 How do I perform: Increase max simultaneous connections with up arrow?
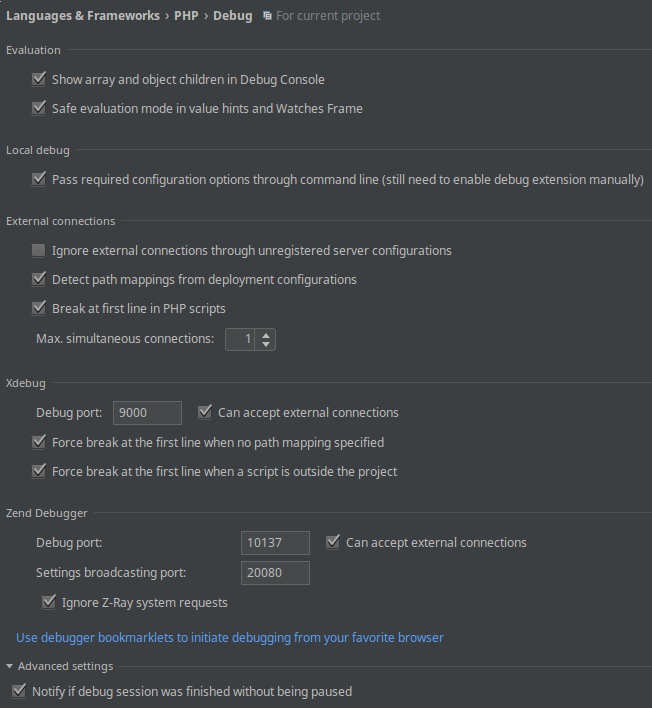[265, 334]
